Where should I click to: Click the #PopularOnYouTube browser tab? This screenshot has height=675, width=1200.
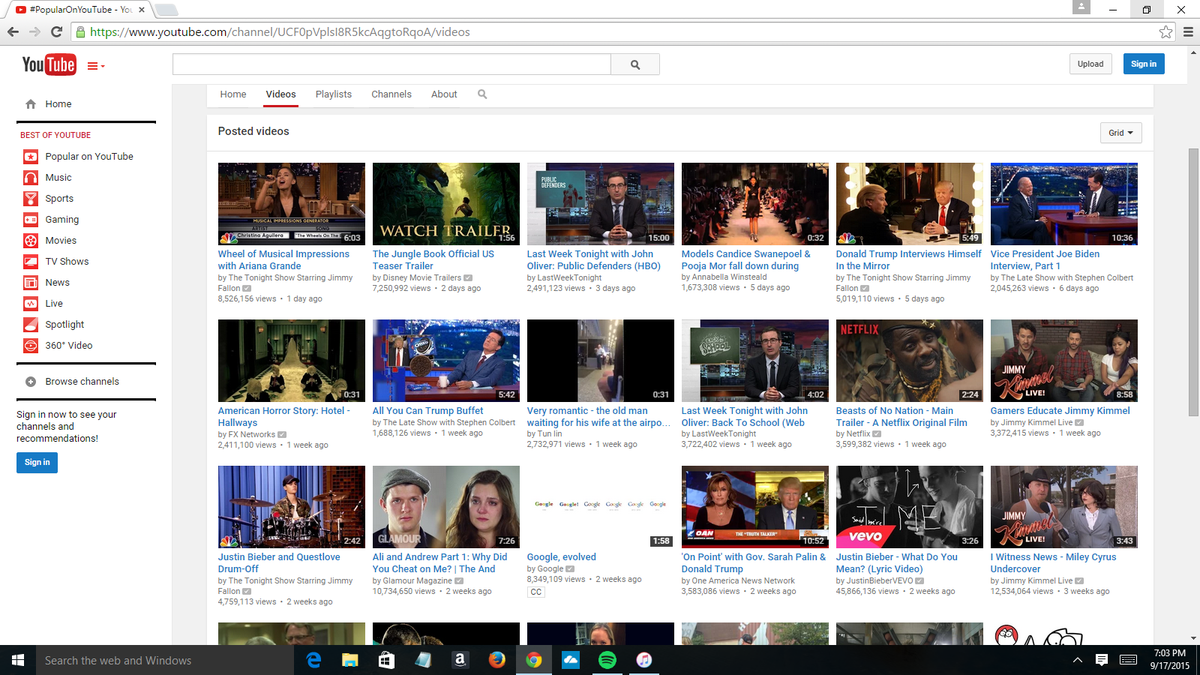tap(78, 9)
